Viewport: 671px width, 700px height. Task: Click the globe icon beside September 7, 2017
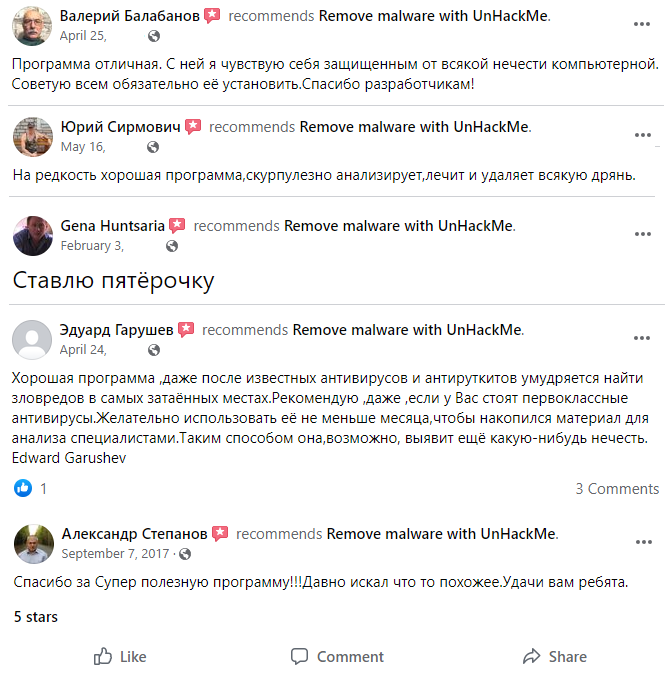185,553
